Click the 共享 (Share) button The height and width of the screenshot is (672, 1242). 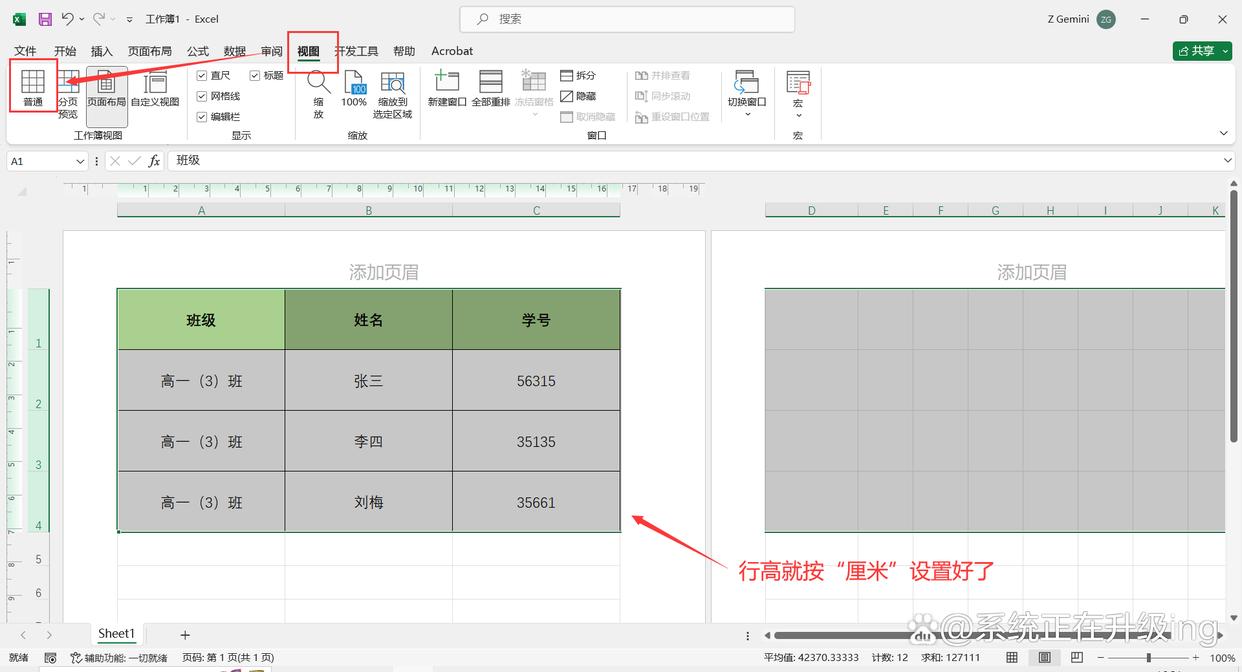1202,51
